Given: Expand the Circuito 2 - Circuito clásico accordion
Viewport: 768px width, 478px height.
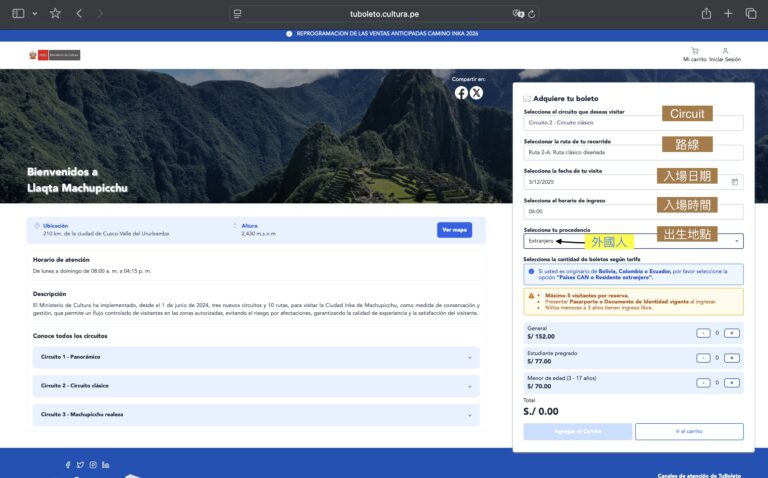Looking at the screenshot, I should tap(256, 385).
